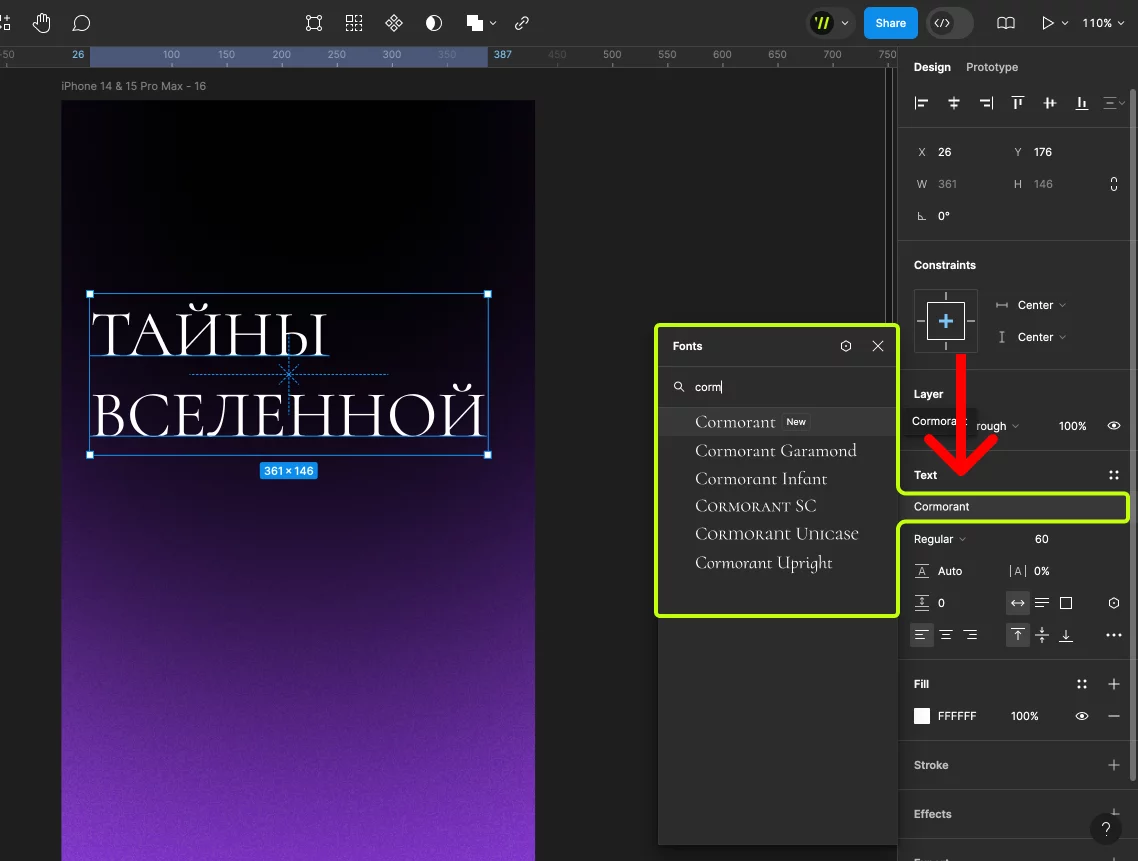This screenshot has width=1138, height=861.
Task: Click Align bottom icon
Action: (x=1081, y=103)
